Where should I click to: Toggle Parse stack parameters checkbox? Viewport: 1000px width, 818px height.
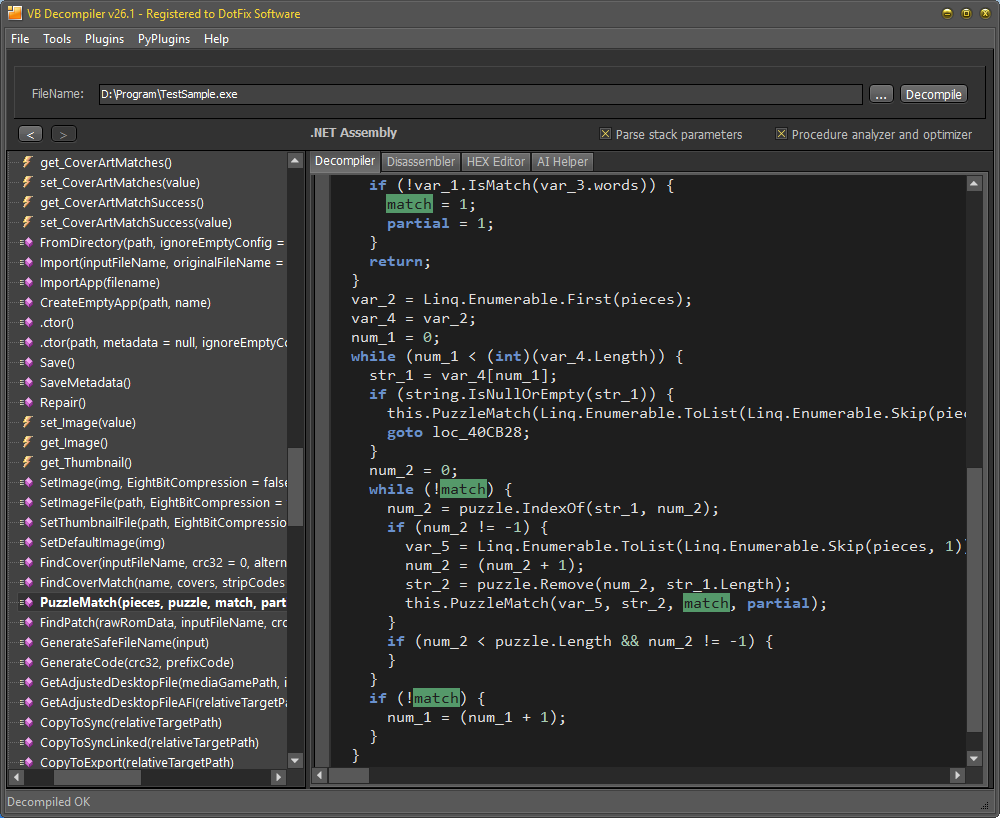(x=605, y=134)
